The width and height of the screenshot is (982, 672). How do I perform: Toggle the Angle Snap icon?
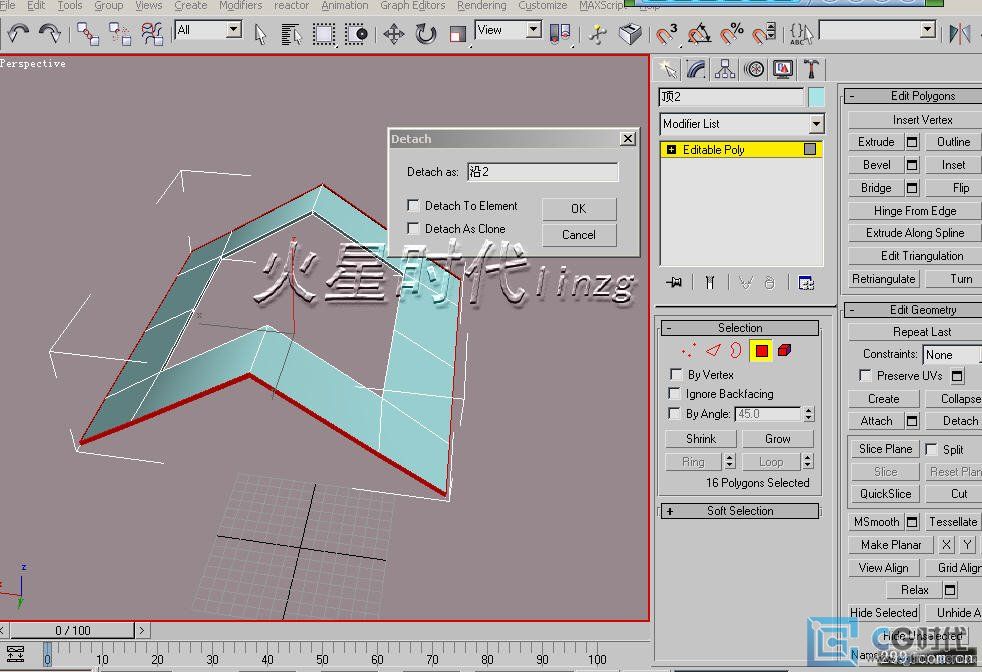click(x=699, y=34)
